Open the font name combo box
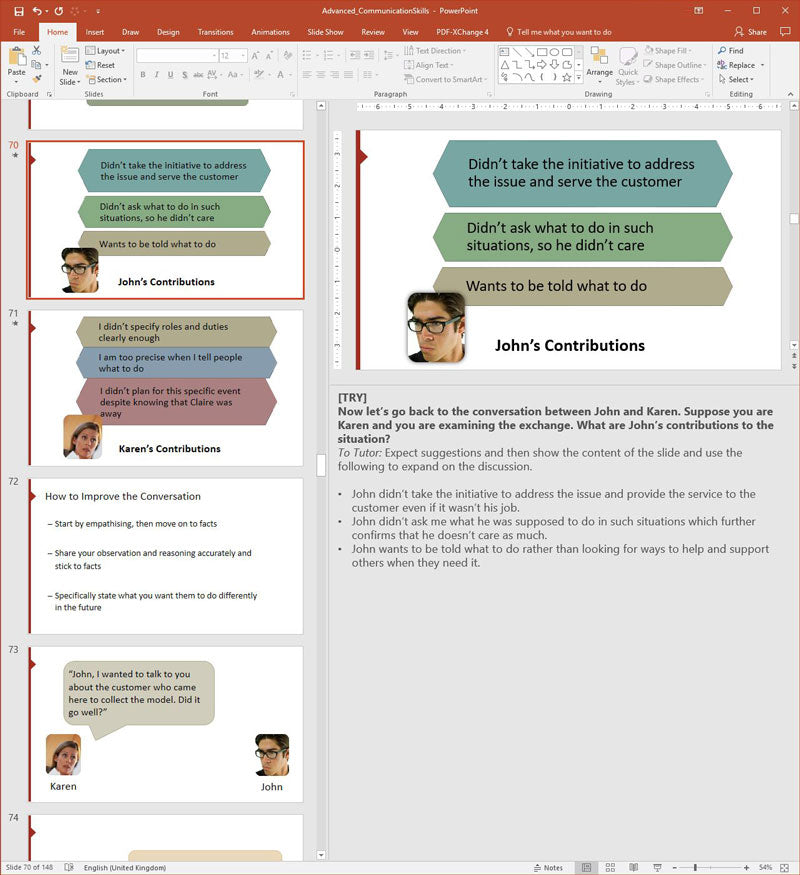Viewport: 800px width, 875px height. [x=177, y=56]
